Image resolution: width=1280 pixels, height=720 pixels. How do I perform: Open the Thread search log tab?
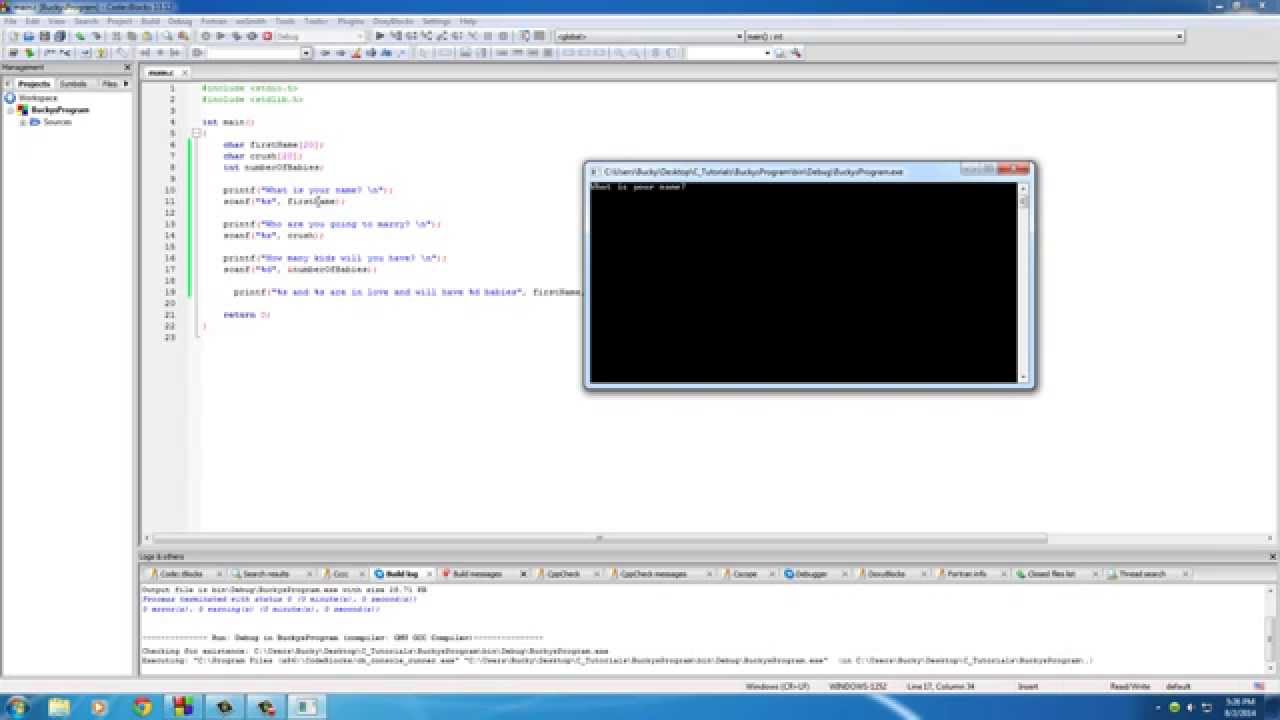[x=1141, y=574]
